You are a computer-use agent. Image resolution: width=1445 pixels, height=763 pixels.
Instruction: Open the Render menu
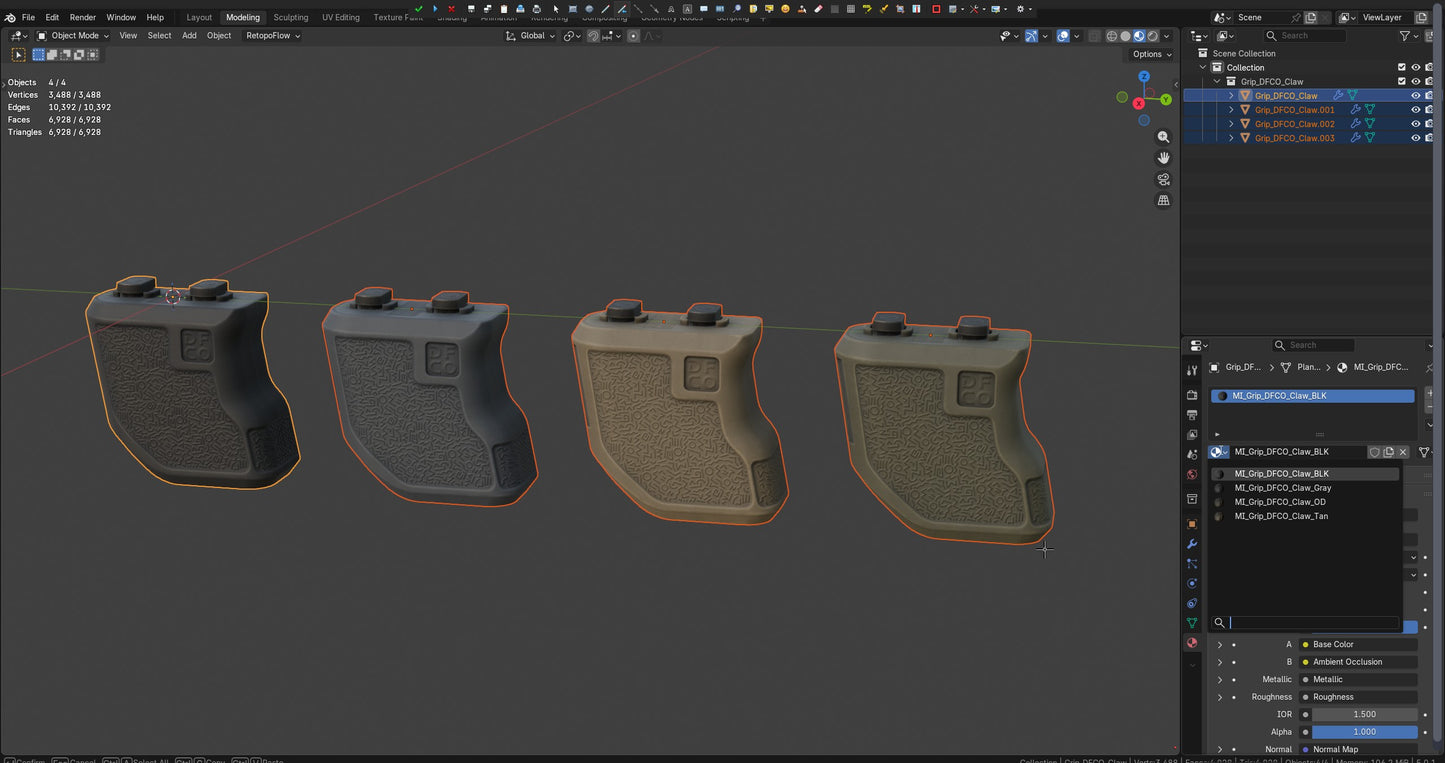point(83,17)
